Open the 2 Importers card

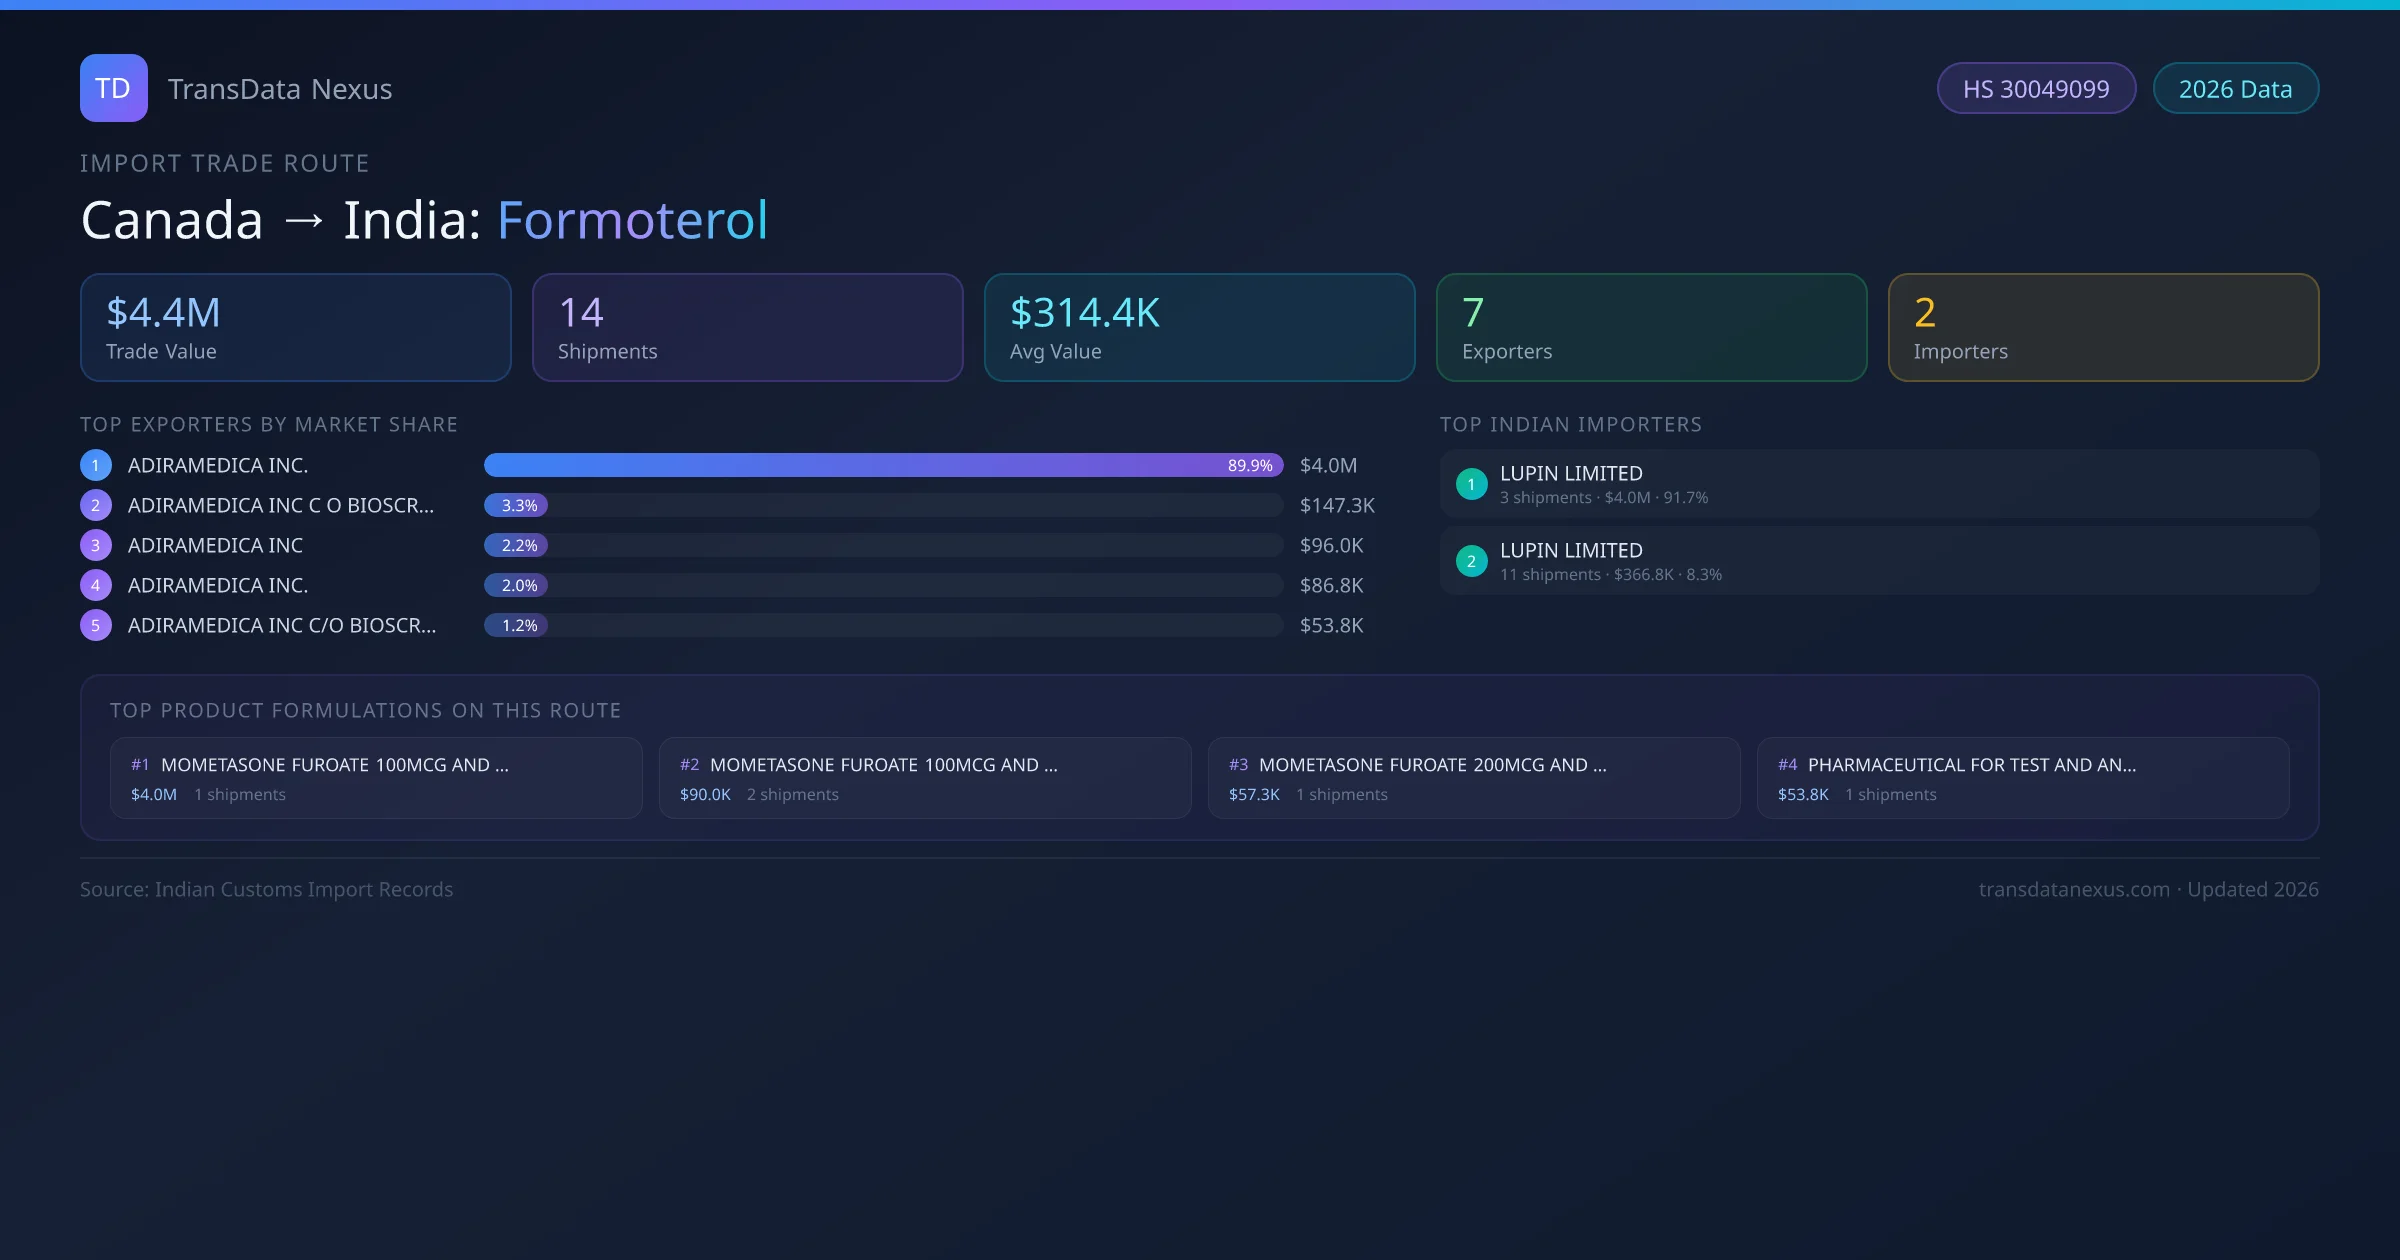pos(2103,327)
